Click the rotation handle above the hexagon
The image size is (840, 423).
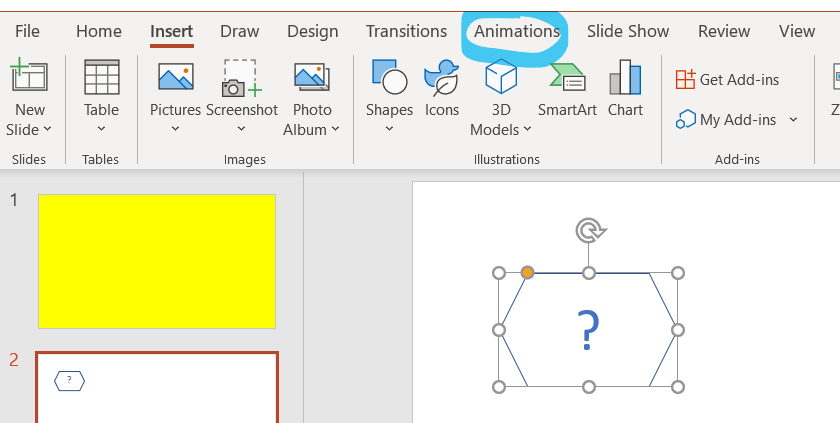coord(589,232)
